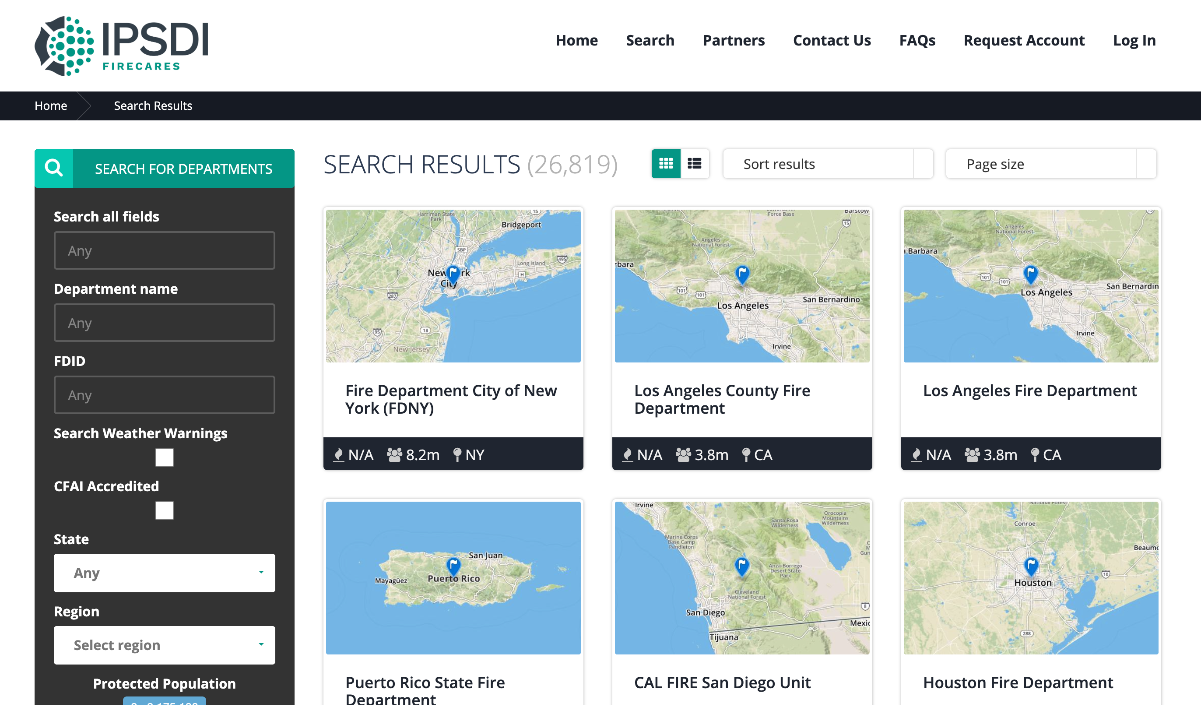Select Partners in the navigation bar
Viewport: 1201px width, 705px height.
pos(734,40)
